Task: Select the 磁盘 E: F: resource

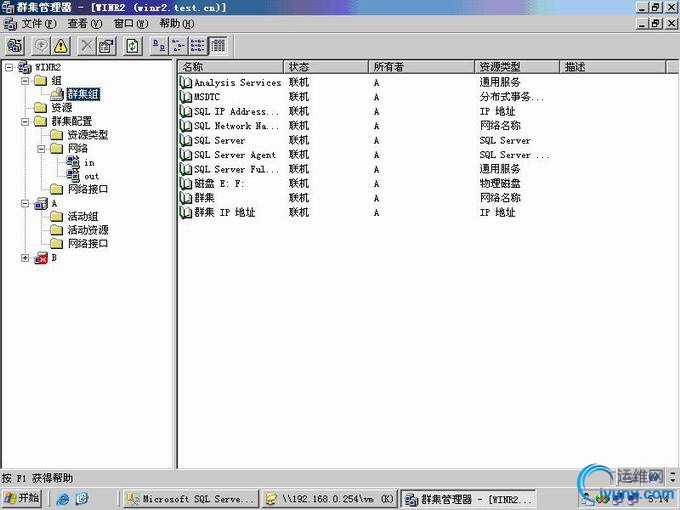Action: (219, 184)
